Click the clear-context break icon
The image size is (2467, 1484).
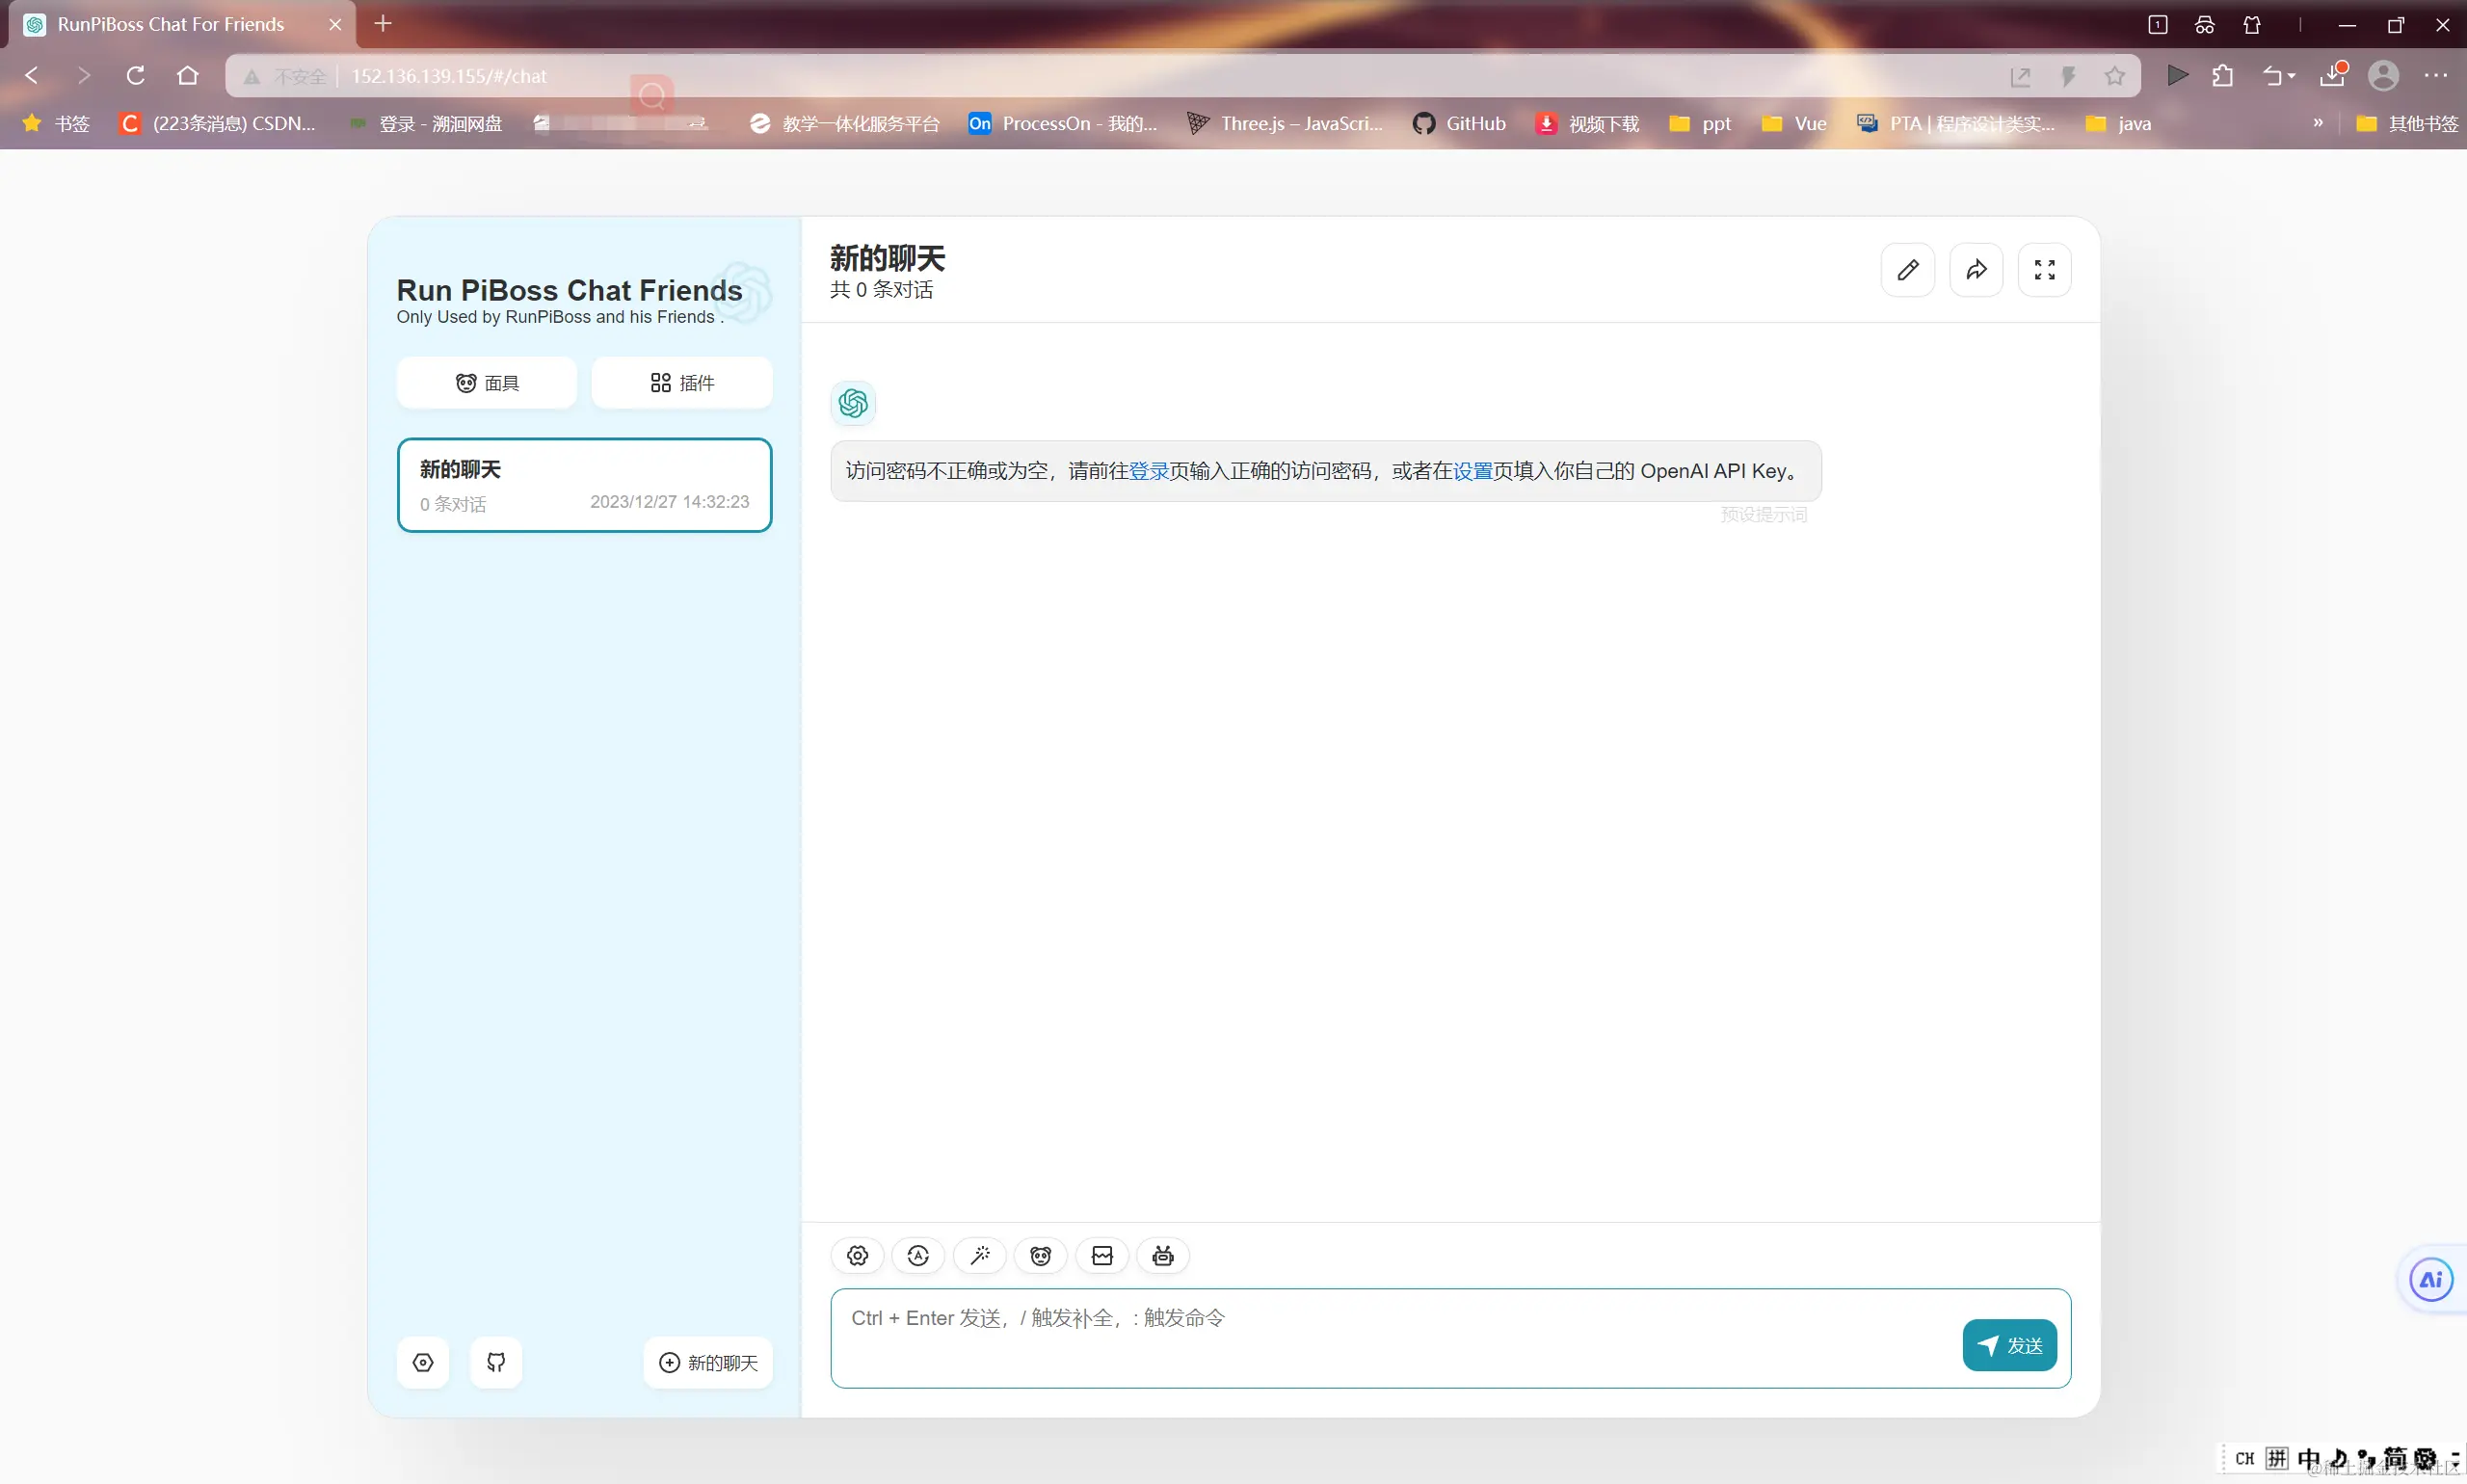1102,1256
